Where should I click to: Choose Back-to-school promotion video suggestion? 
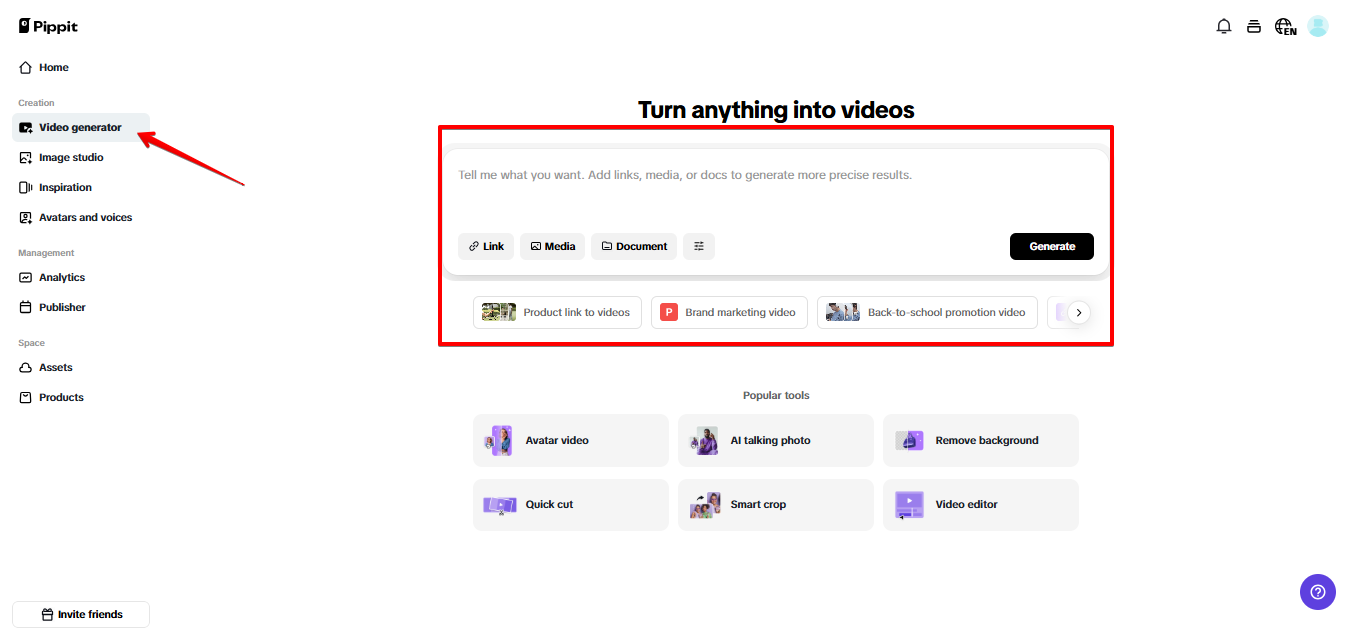(927, 312)
